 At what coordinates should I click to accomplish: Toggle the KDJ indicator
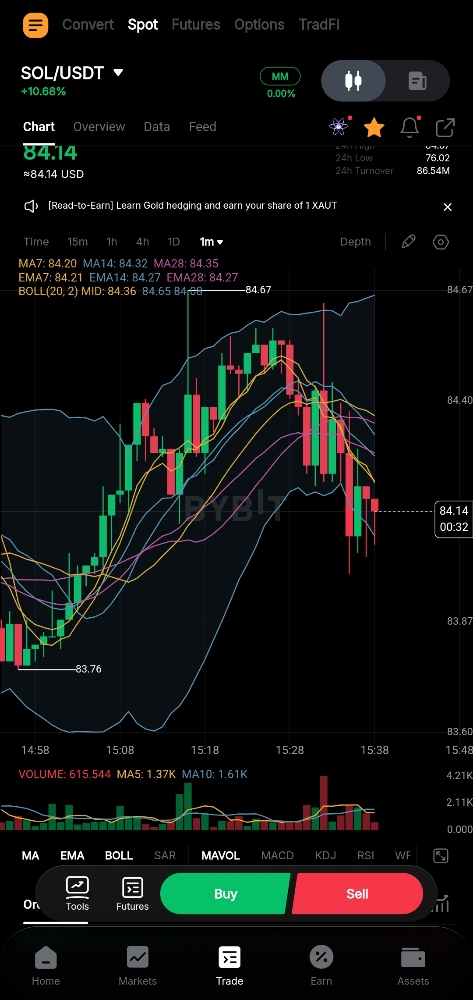[x=325, y=855]
